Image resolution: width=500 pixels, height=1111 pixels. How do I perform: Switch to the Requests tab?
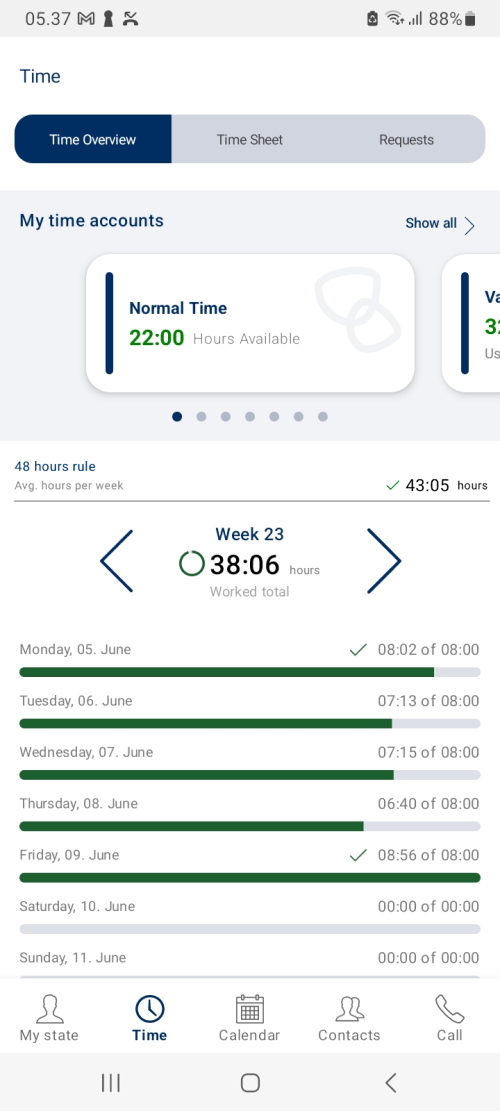coord(407,140)
